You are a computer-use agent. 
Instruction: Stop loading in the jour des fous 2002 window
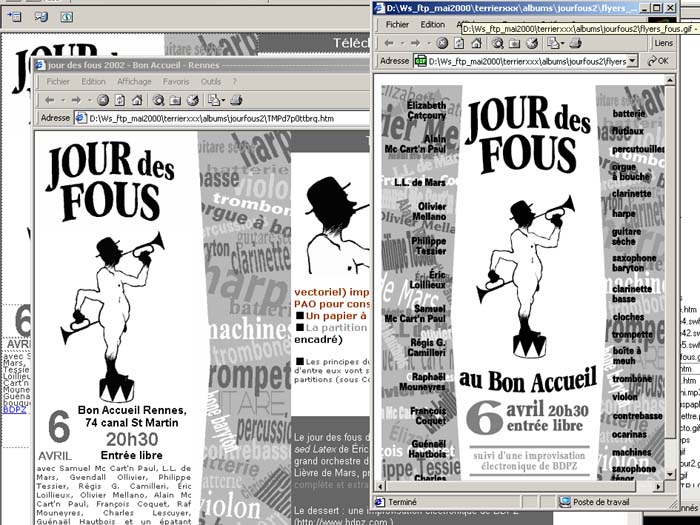tap(103, 100)
